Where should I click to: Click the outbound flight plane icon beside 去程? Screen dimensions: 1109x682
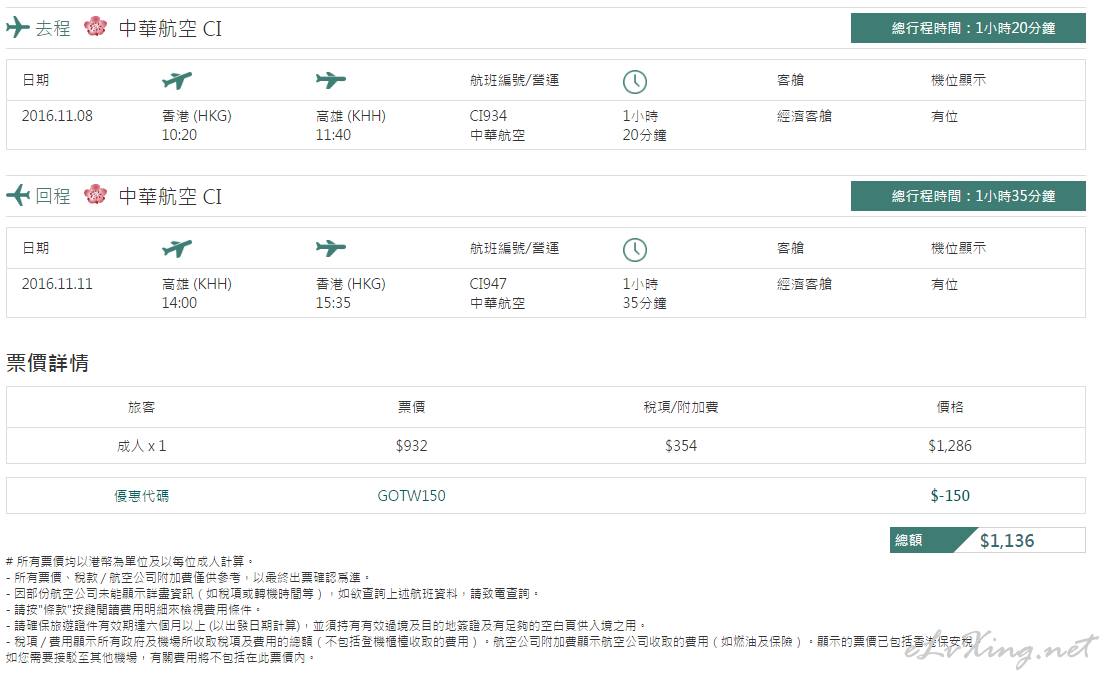18,28
